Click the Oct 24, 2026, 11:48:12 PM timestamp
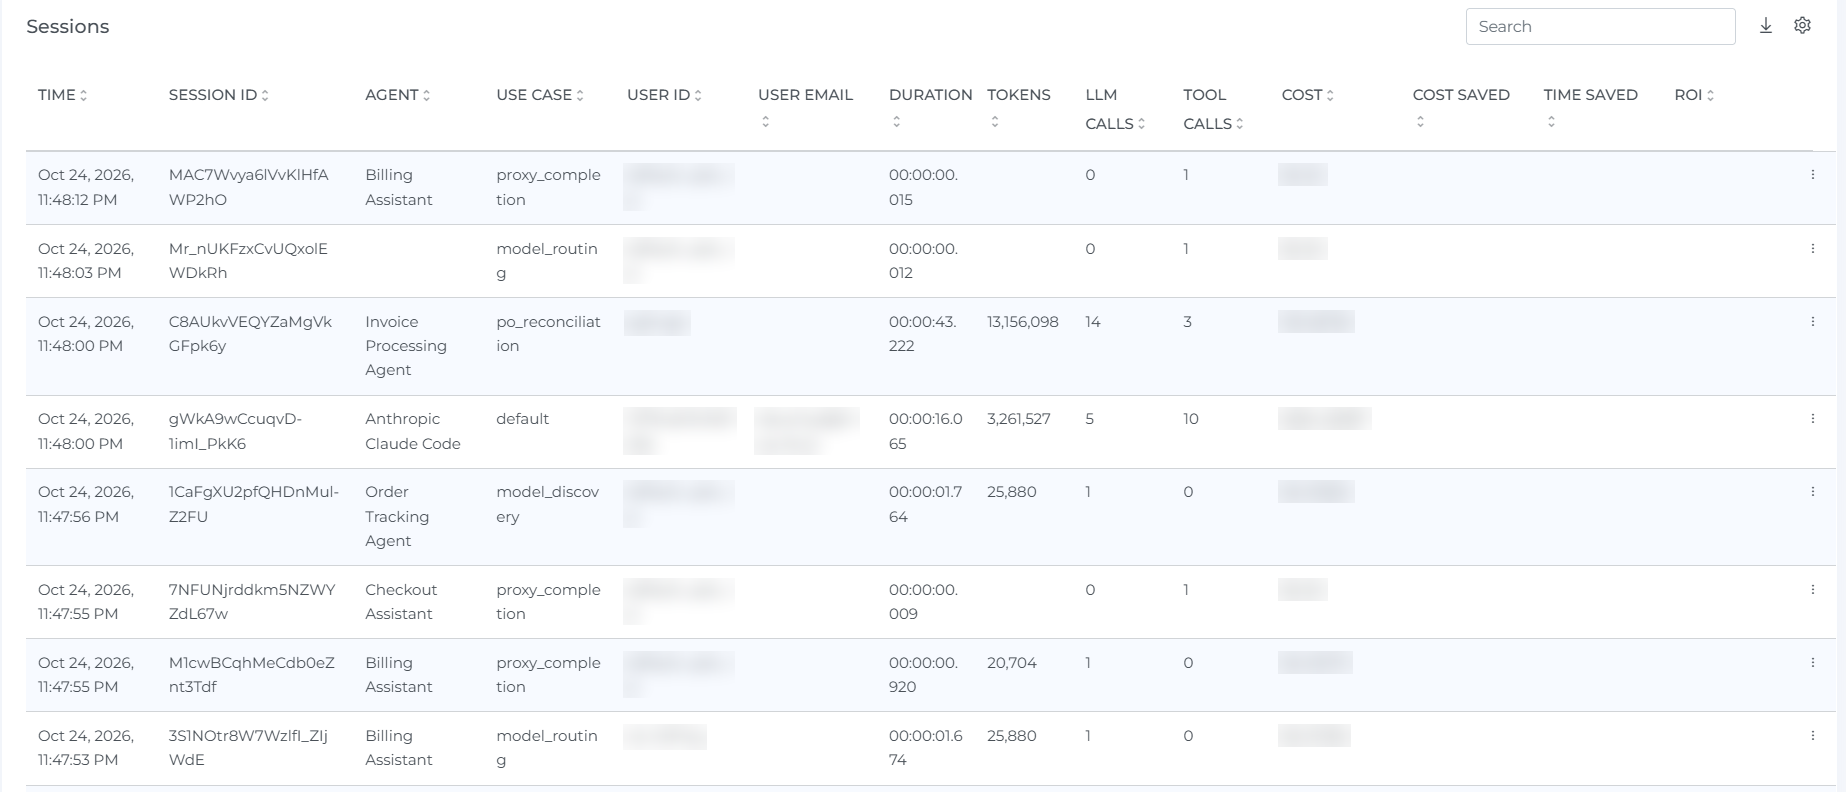 click(x=86, y=187)
